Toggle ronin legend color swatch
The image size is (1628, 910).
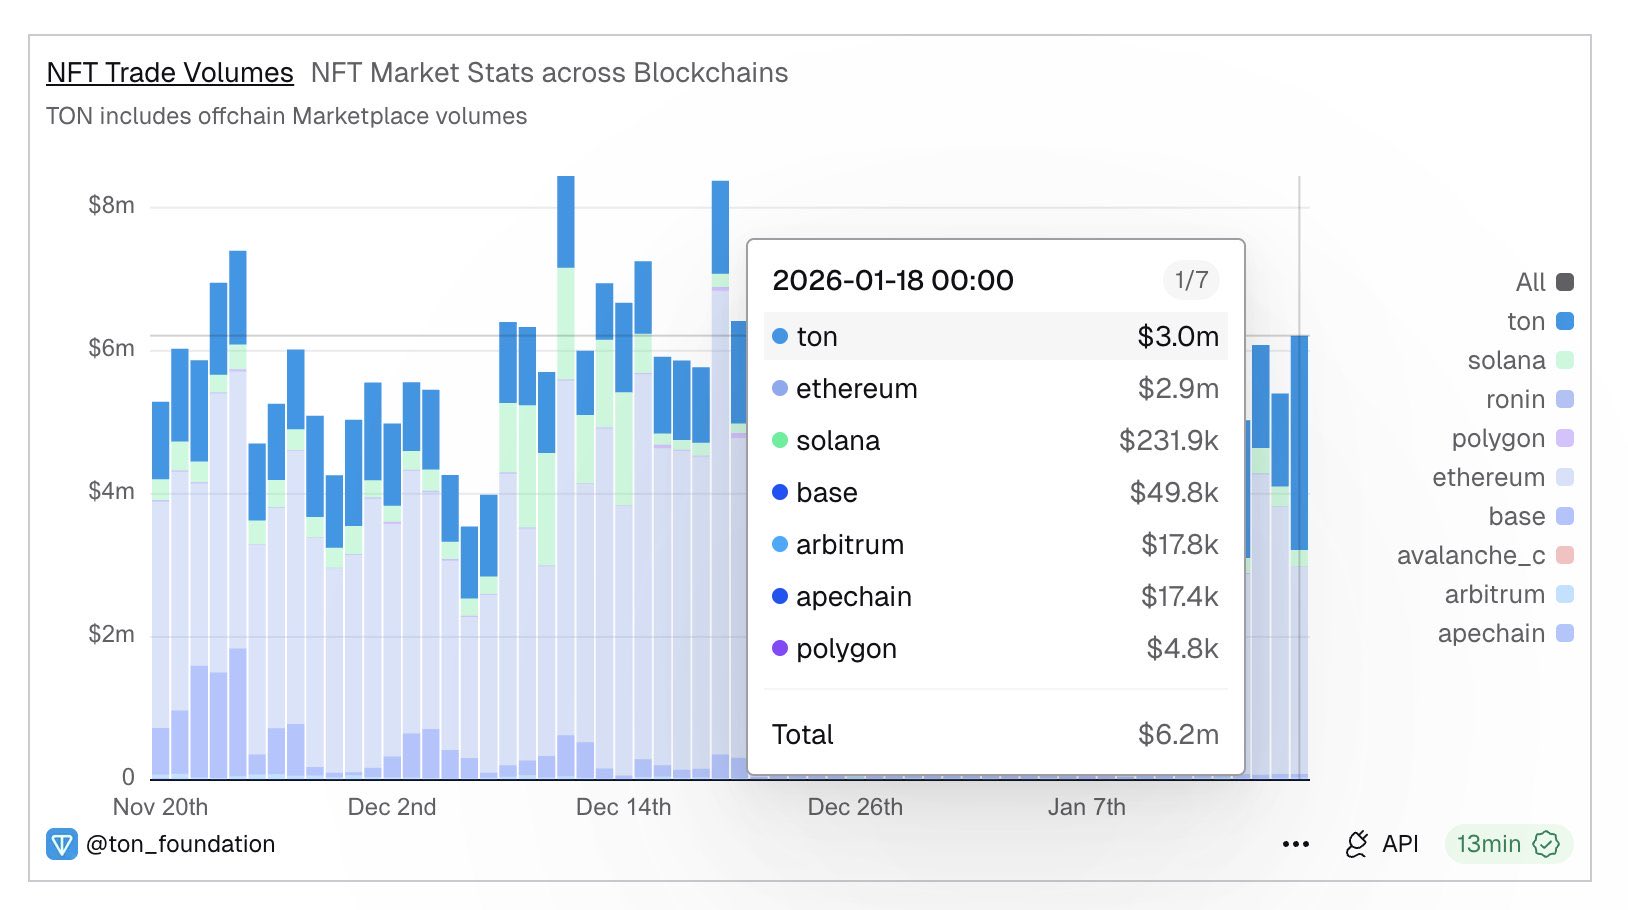click(x=1565, y=399)
